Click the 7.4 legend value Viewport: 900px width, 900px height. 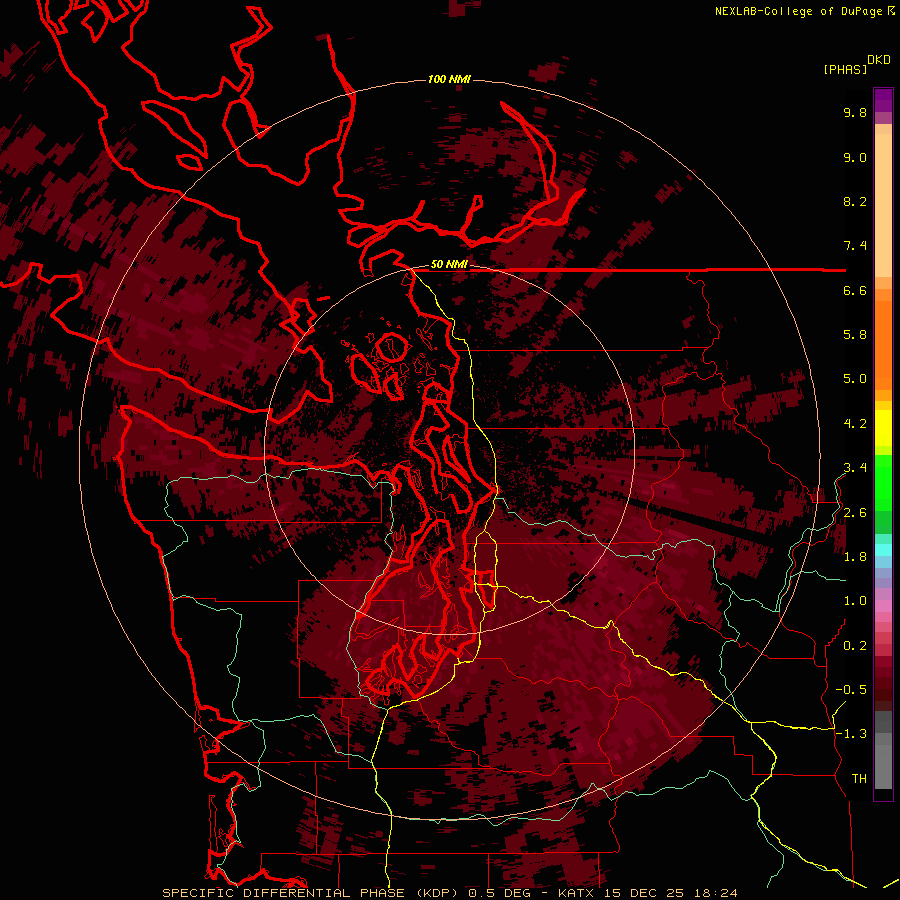pyautogui.click(x=855, y=246)
